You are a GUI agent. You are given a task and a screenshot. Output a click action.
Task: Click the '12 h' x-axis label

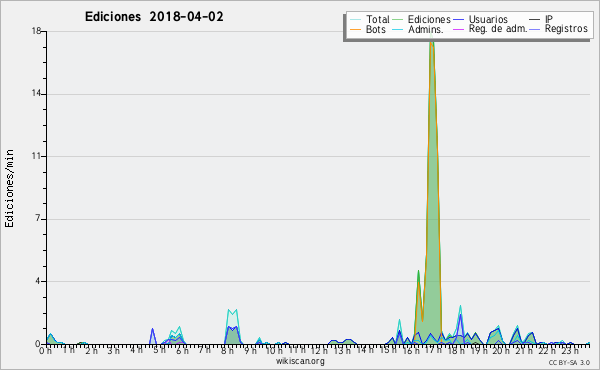tap(320, 351)
